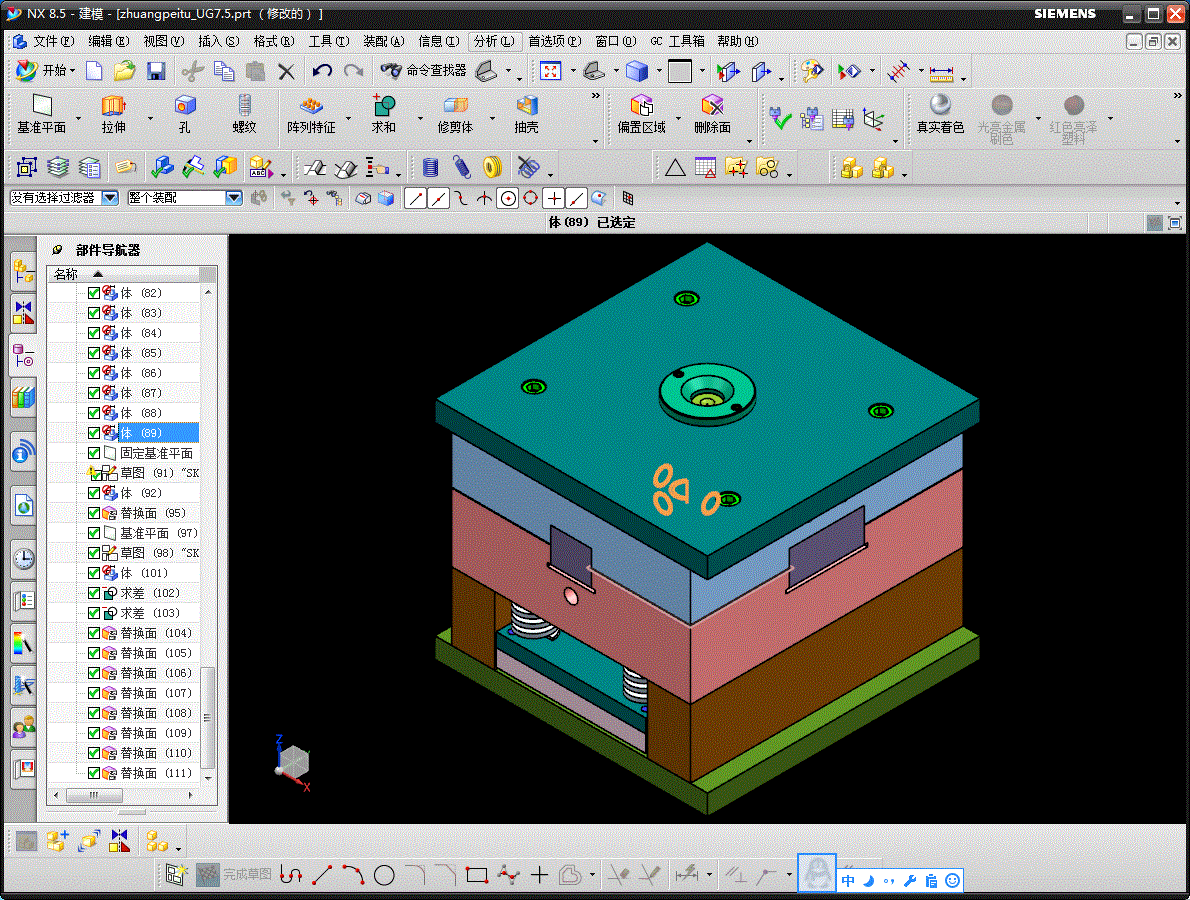Image resolution: width=1190 pixels, height=900 pixels.
Task: Select the rectangle sketch tool in bottom toolbar
Action: tap(477, 875)
